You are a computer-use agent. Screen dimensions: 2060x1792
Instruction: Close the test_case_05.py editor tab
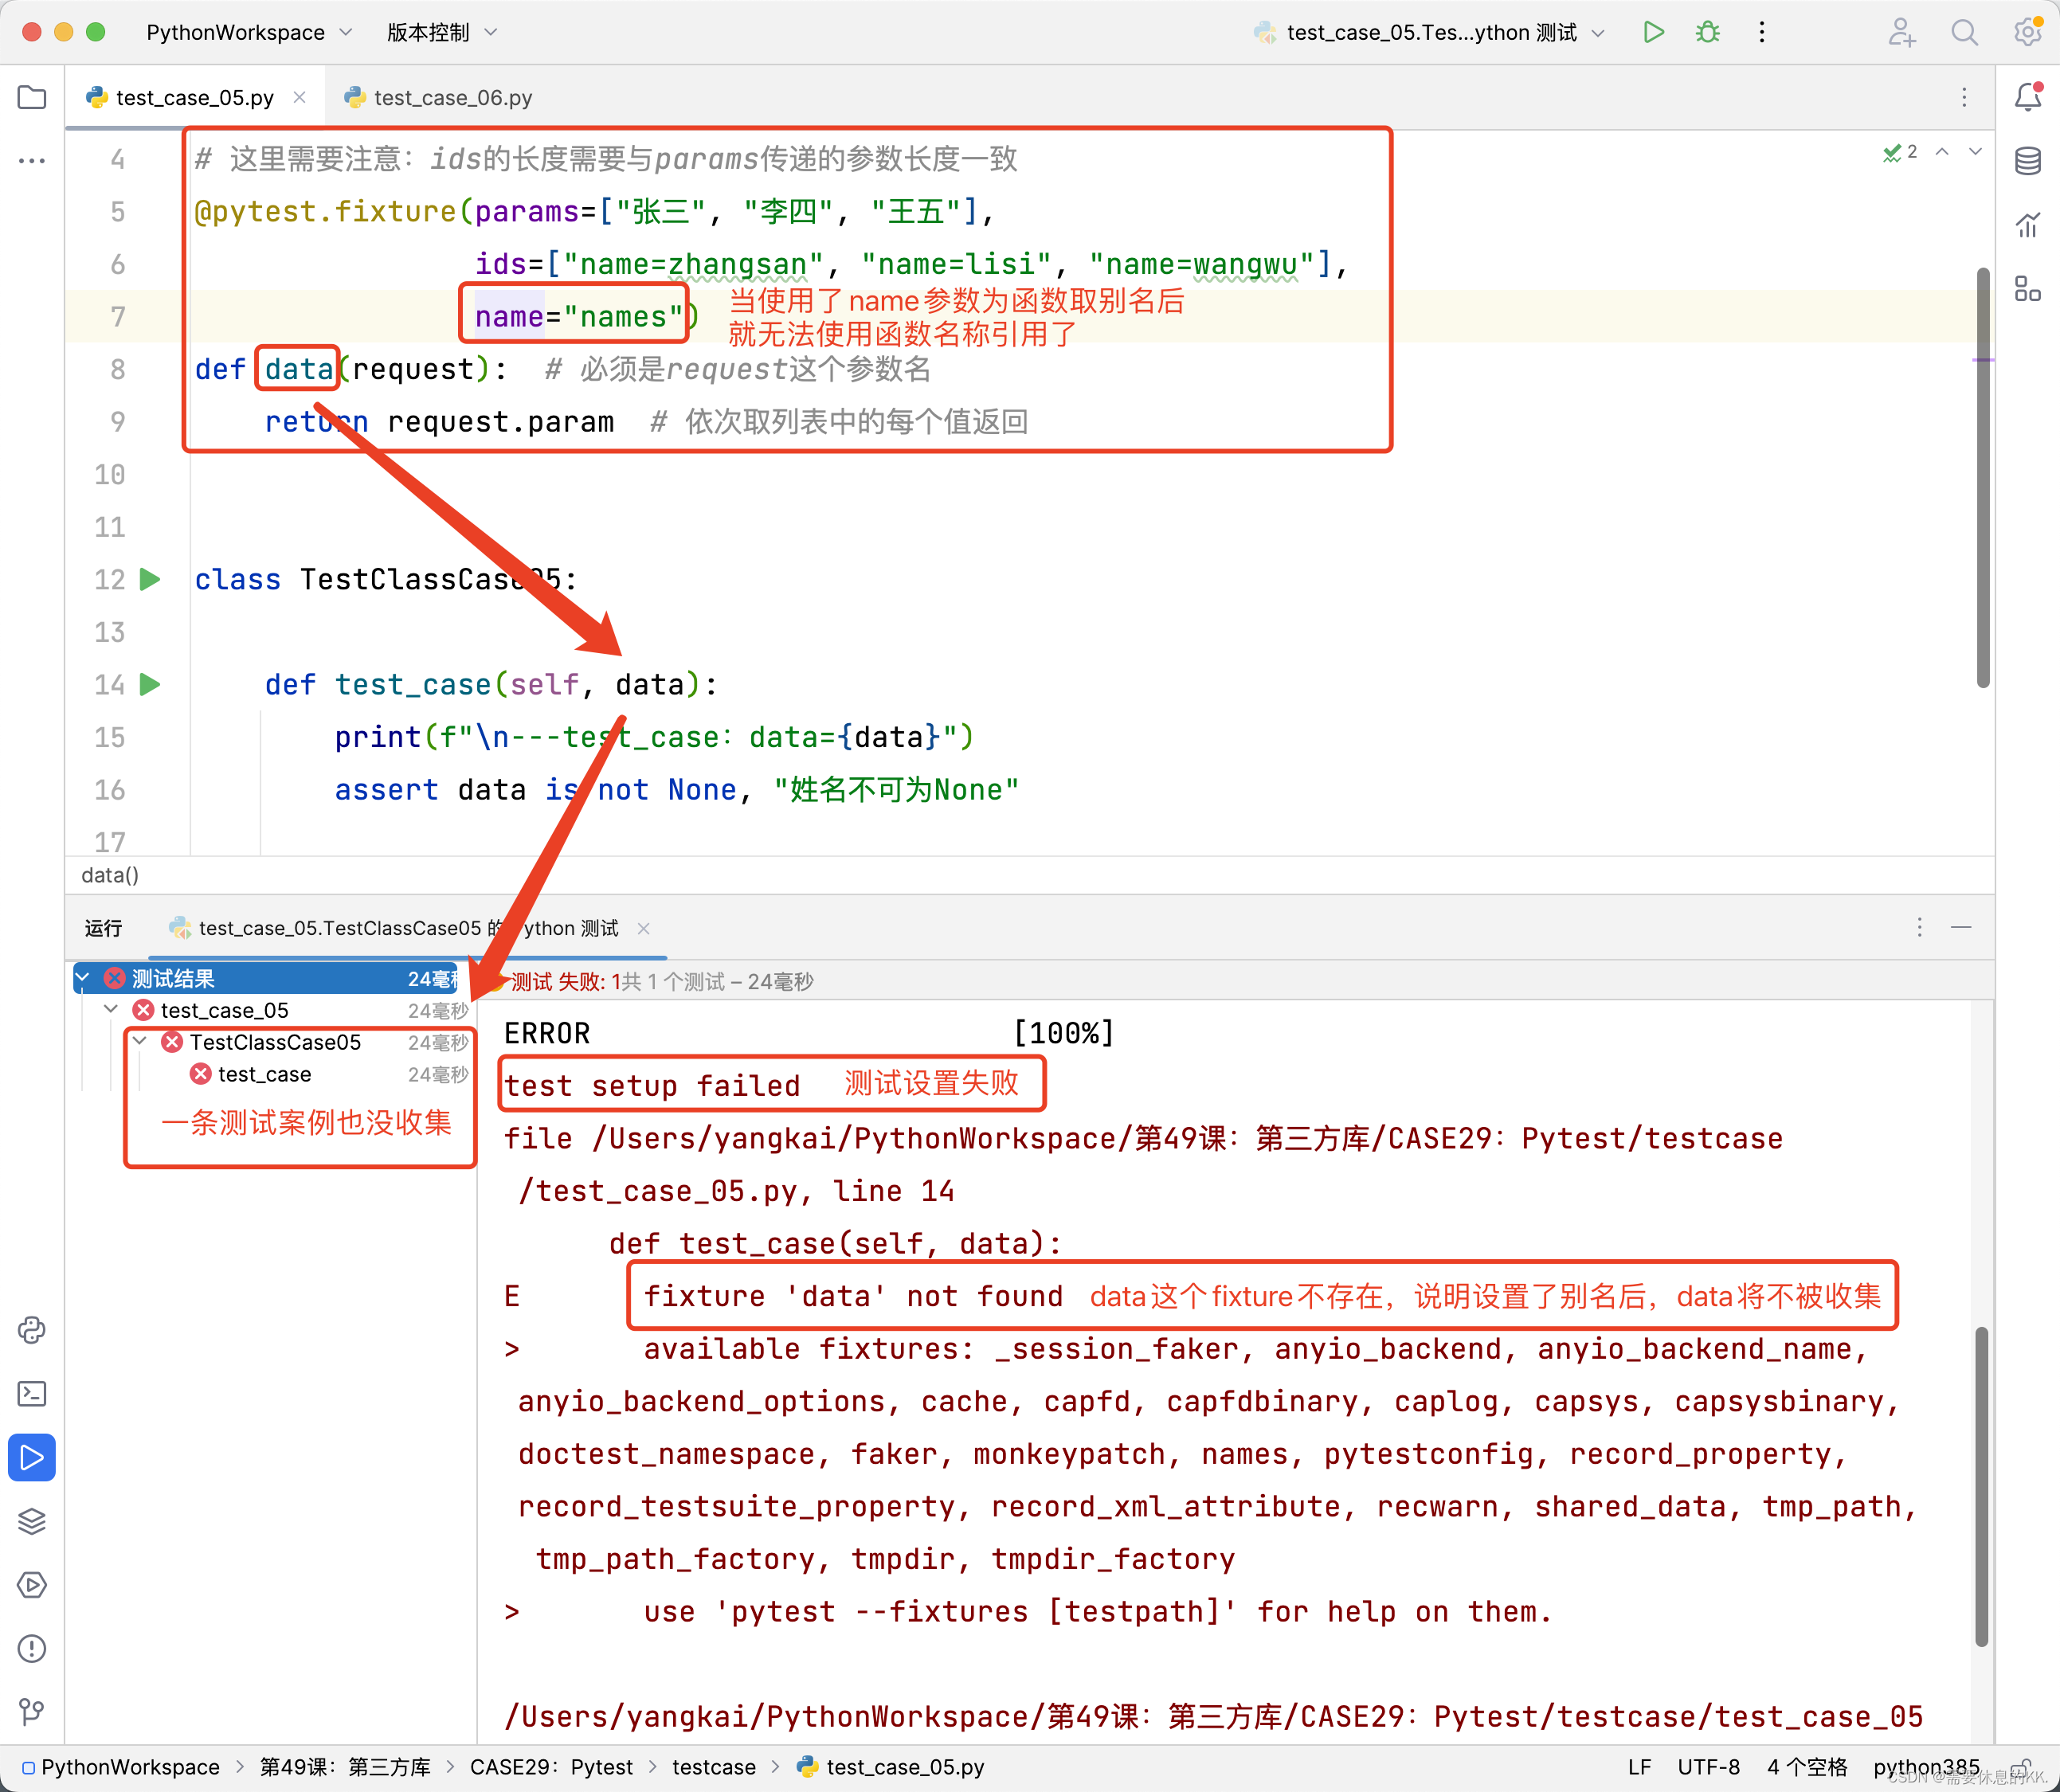(x=299, y=97)
